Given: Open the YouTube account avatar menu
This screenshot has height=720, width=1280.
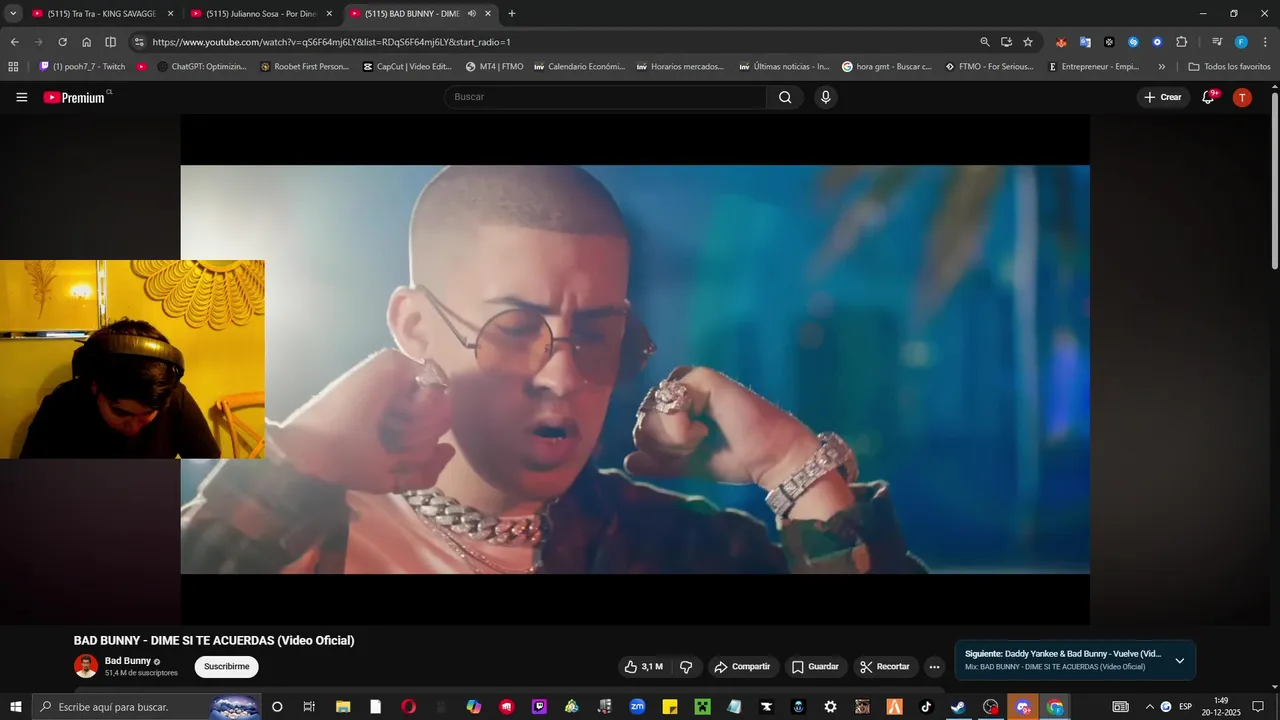Looking at the screenshot, I should click(1242, 97).
